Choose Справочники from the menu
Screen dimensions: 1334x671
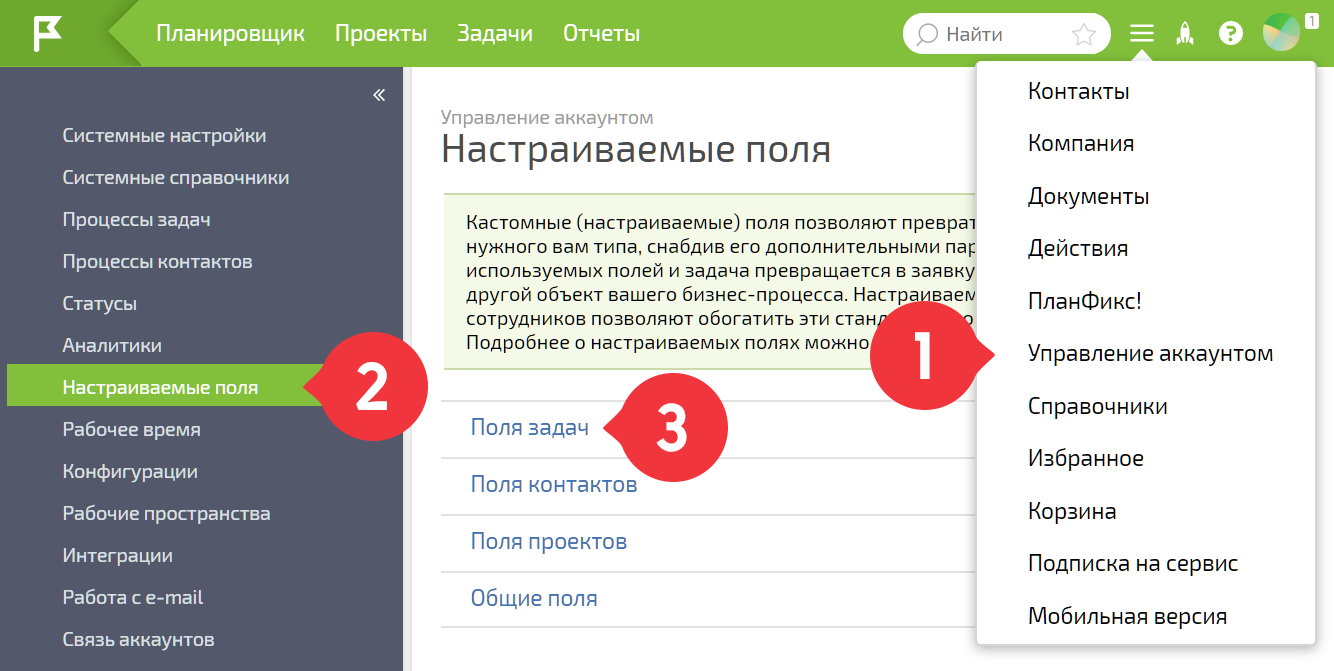point(1098,406)
